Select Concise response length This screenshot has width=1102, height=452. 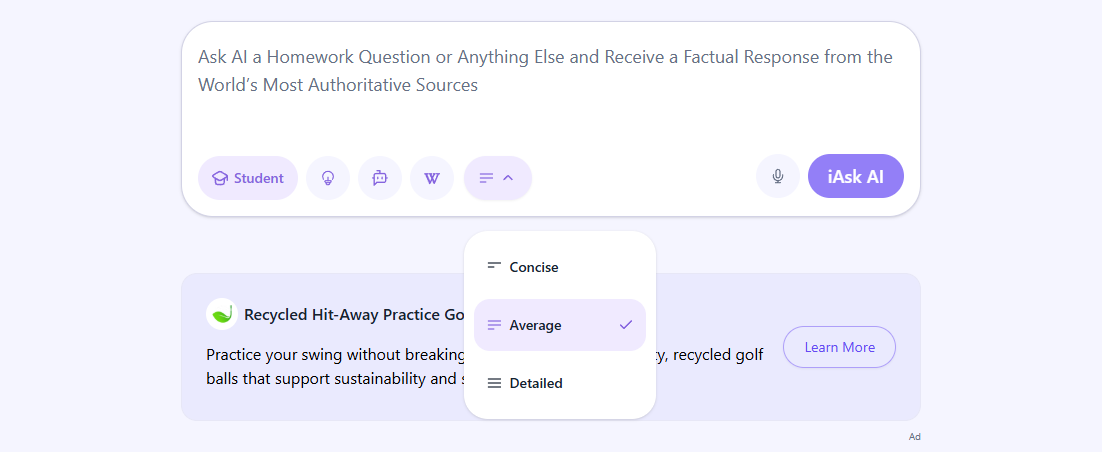click(x=534, y=267)
